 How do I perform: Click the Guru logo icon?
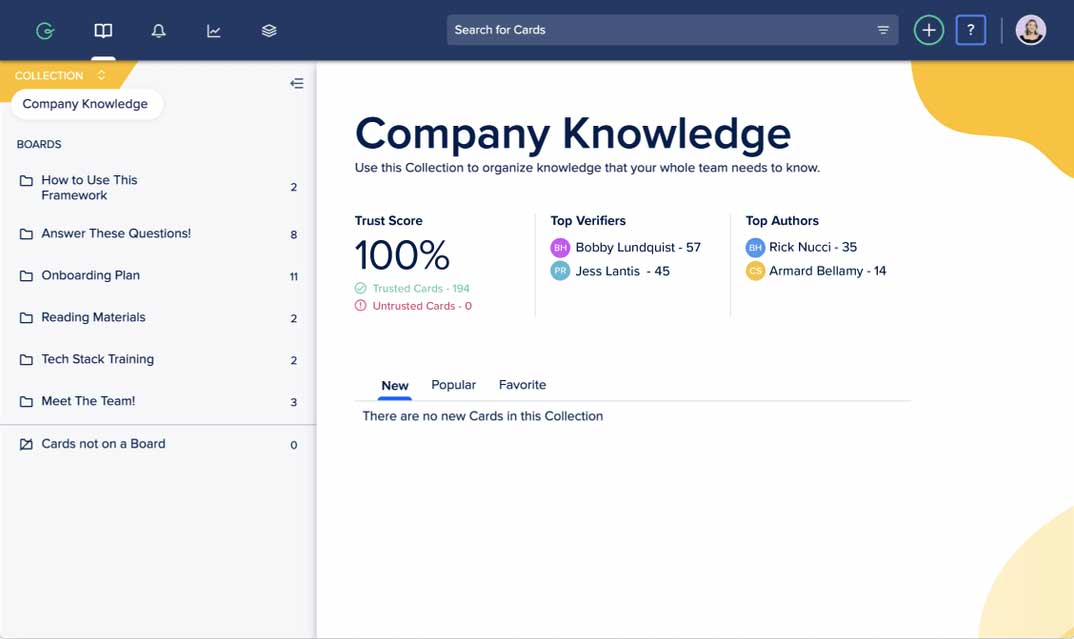45,31
